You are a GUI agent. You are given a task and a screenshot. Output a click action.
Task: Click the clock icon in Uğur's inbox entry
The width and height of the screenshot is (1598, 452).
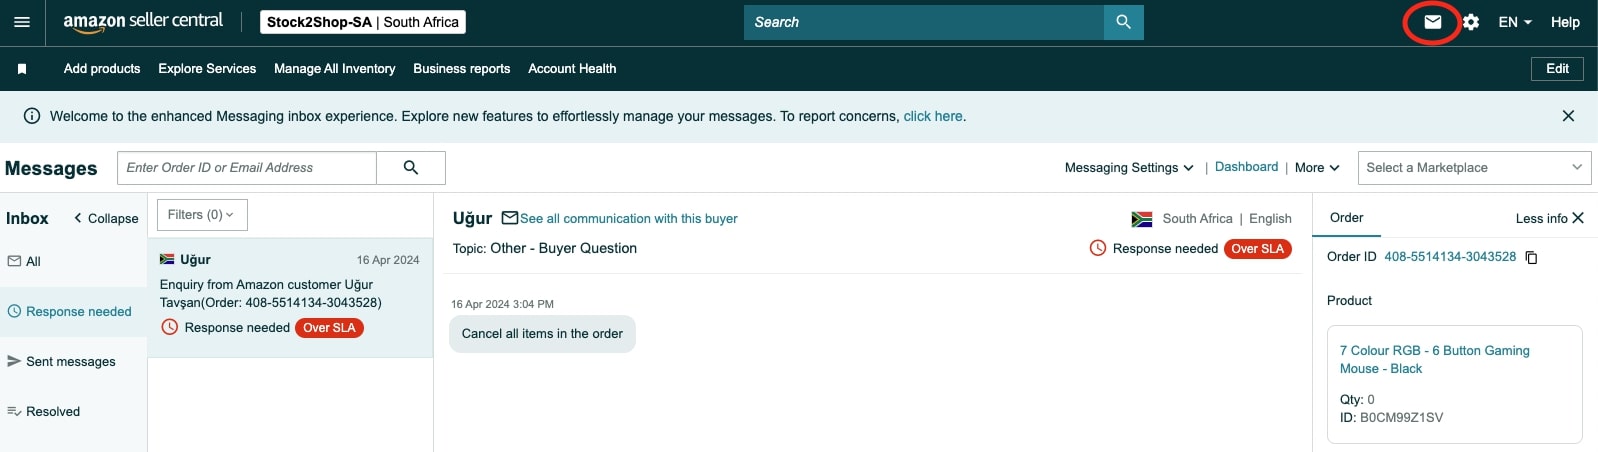(170, 327)
